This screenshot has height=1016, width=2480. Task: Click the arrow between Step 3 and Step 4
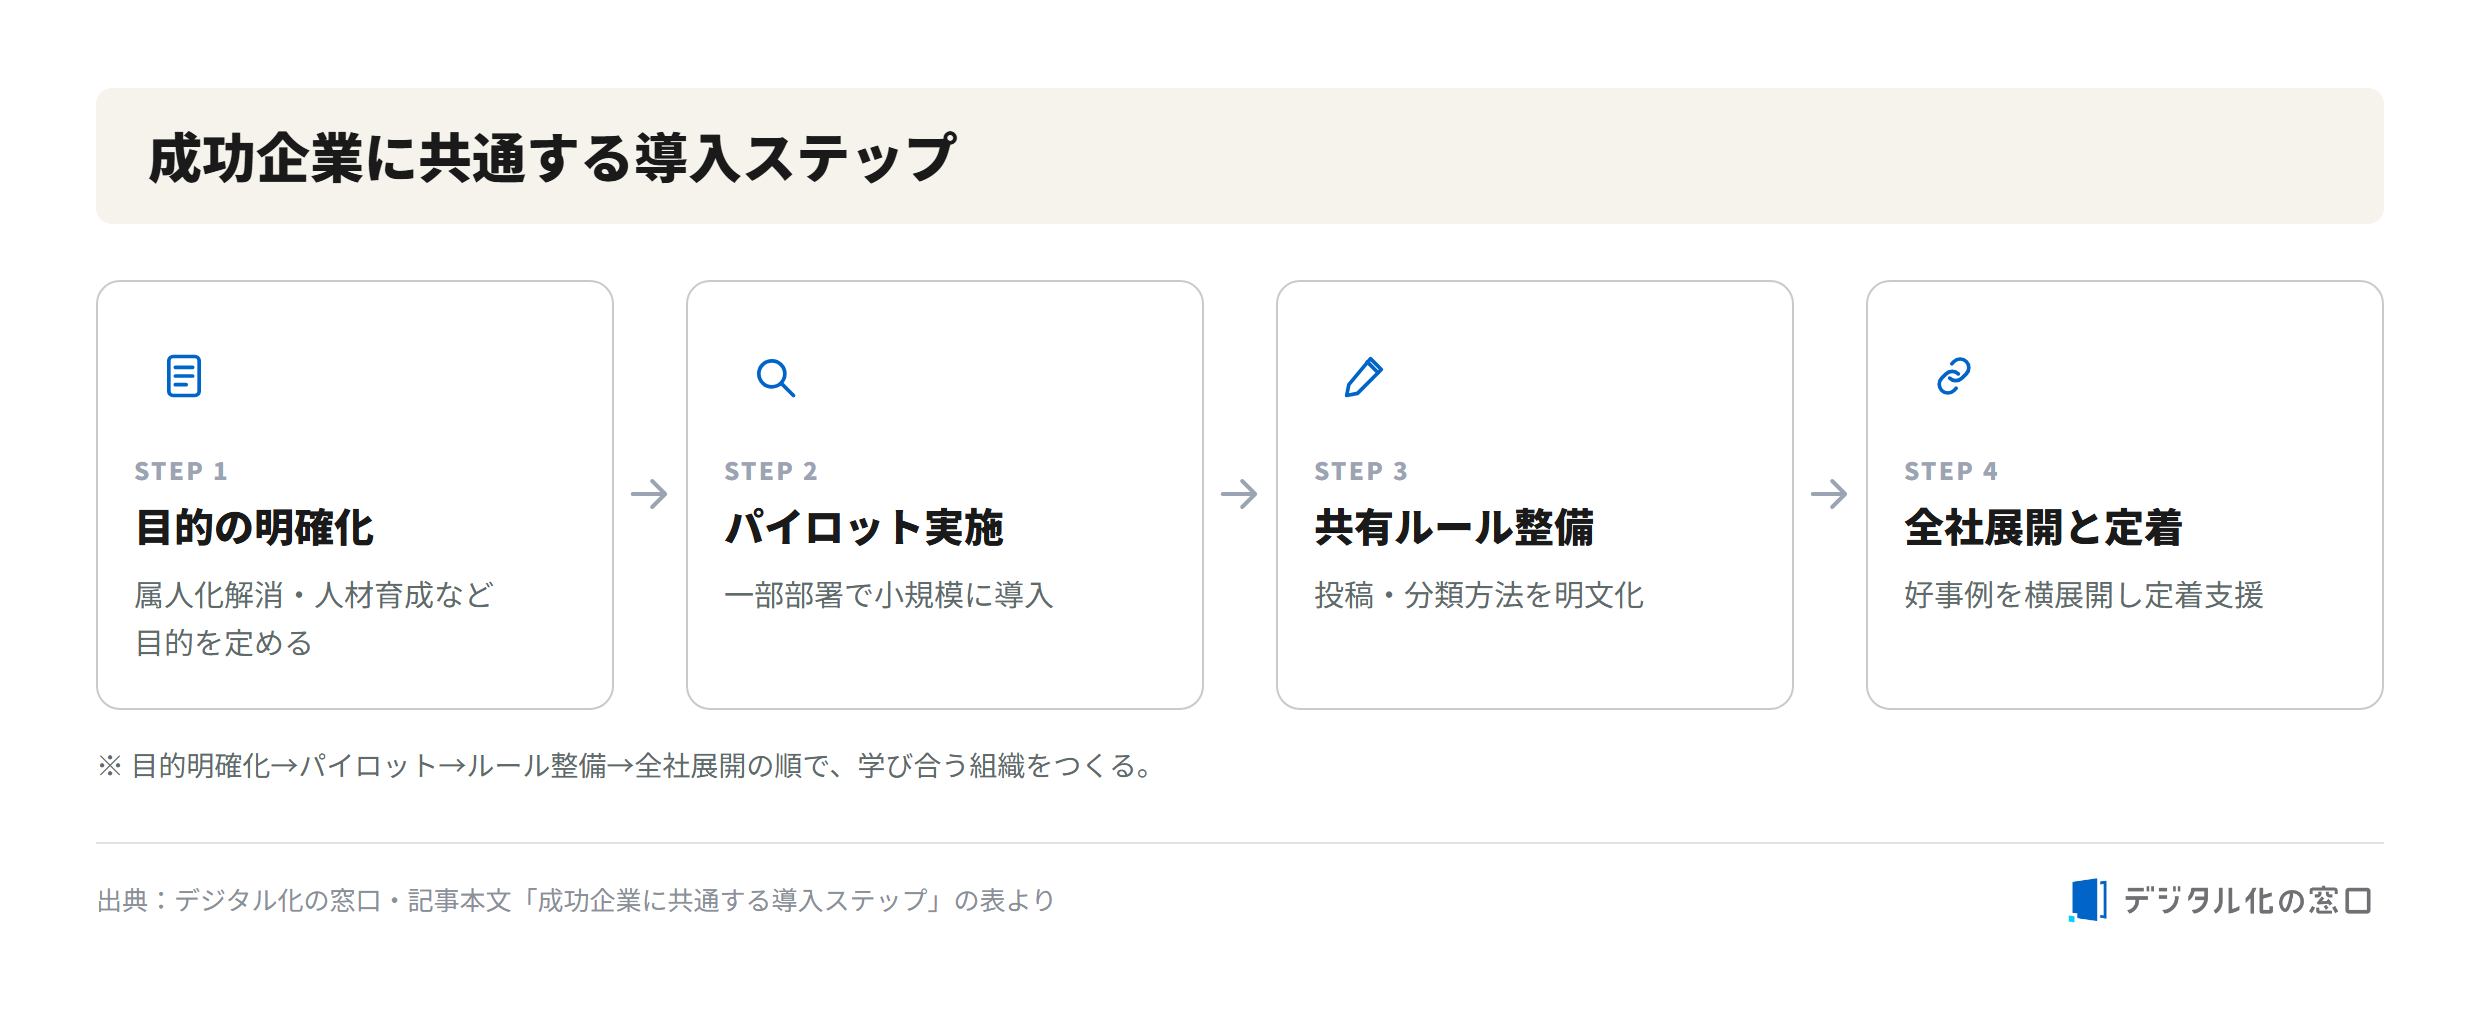coord(1830,494)
